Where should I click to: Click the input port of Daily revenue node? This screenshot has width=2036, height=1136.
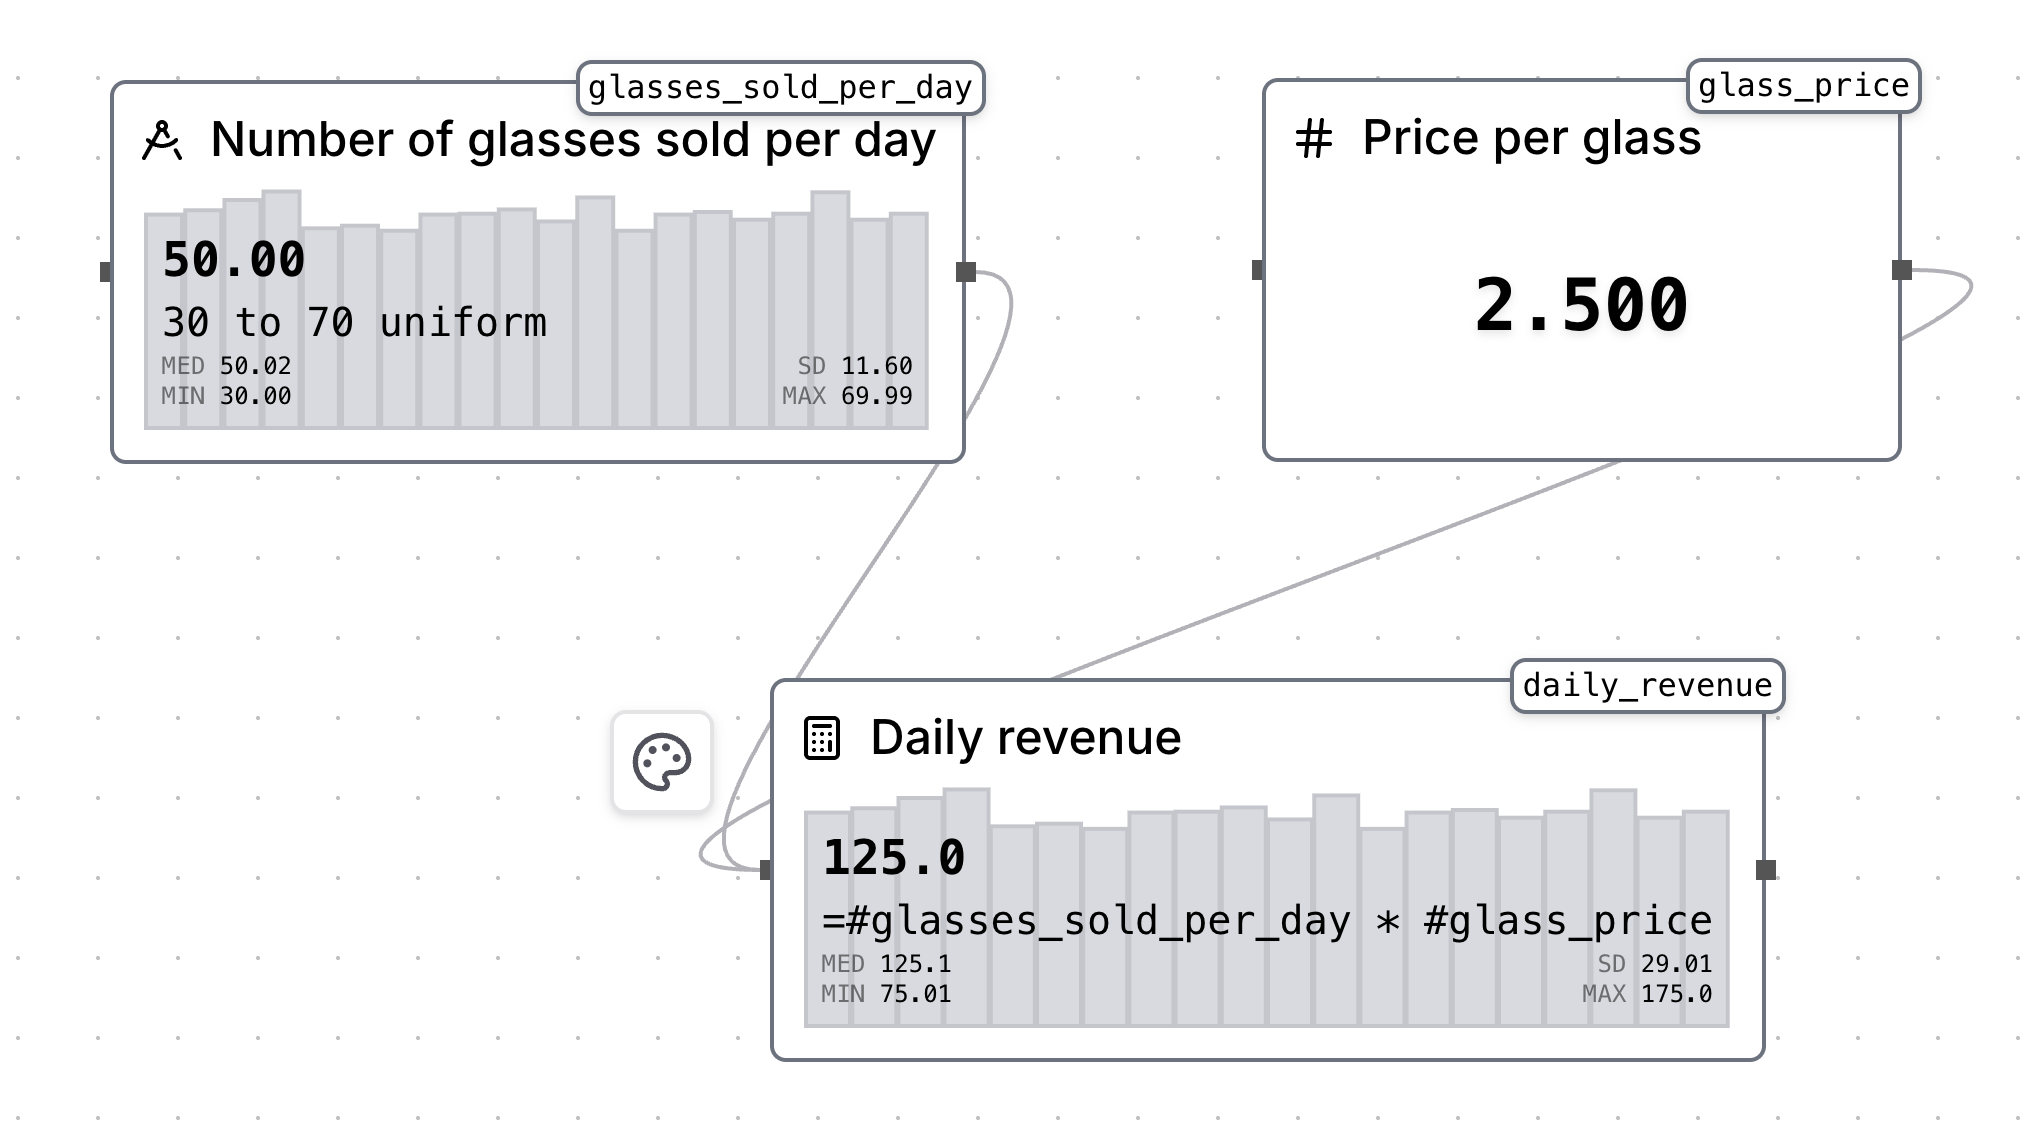tap(766, 872)
